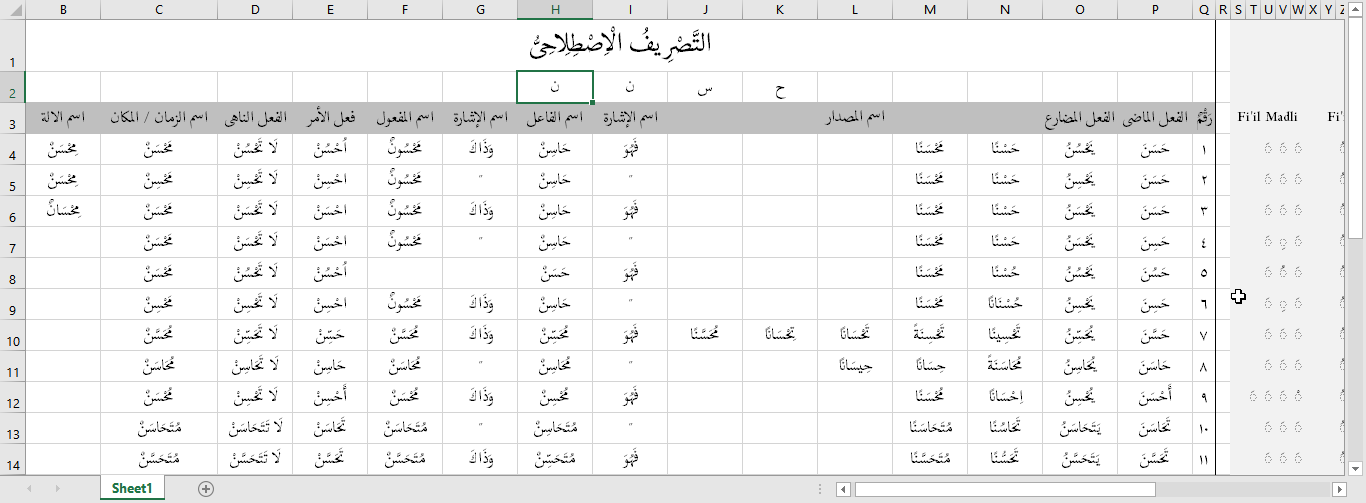Image resolution: width=1366 pixels, height=503 pixels.
Task: Click header cell الفعل الناهى
Action: pyautogui.click(x=255, y=118)
